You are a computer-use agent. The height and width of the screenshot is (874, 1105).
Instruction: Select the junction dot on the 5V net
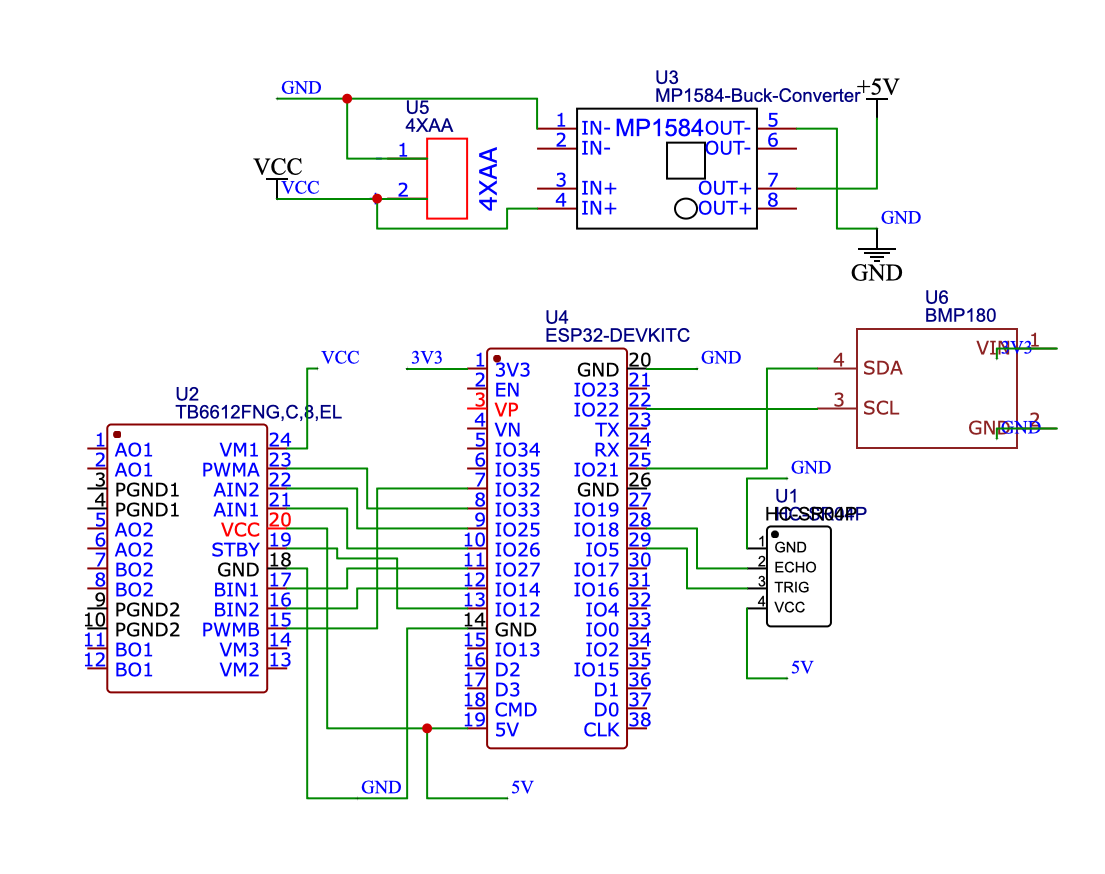[x=427, y=730]
